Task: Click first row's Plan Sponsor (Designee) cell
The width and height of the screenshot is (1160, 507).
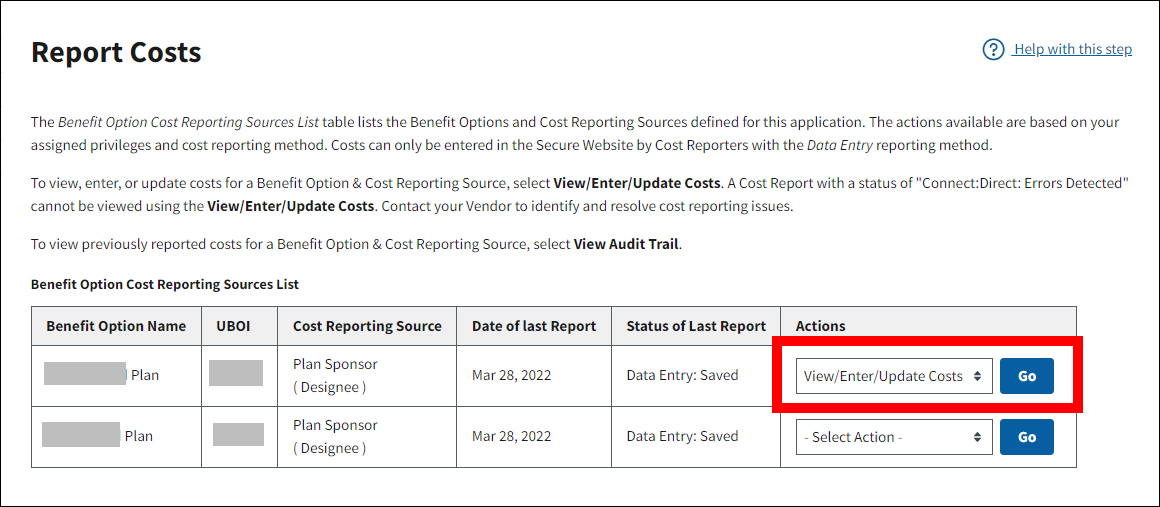Action: click(335, 376)
